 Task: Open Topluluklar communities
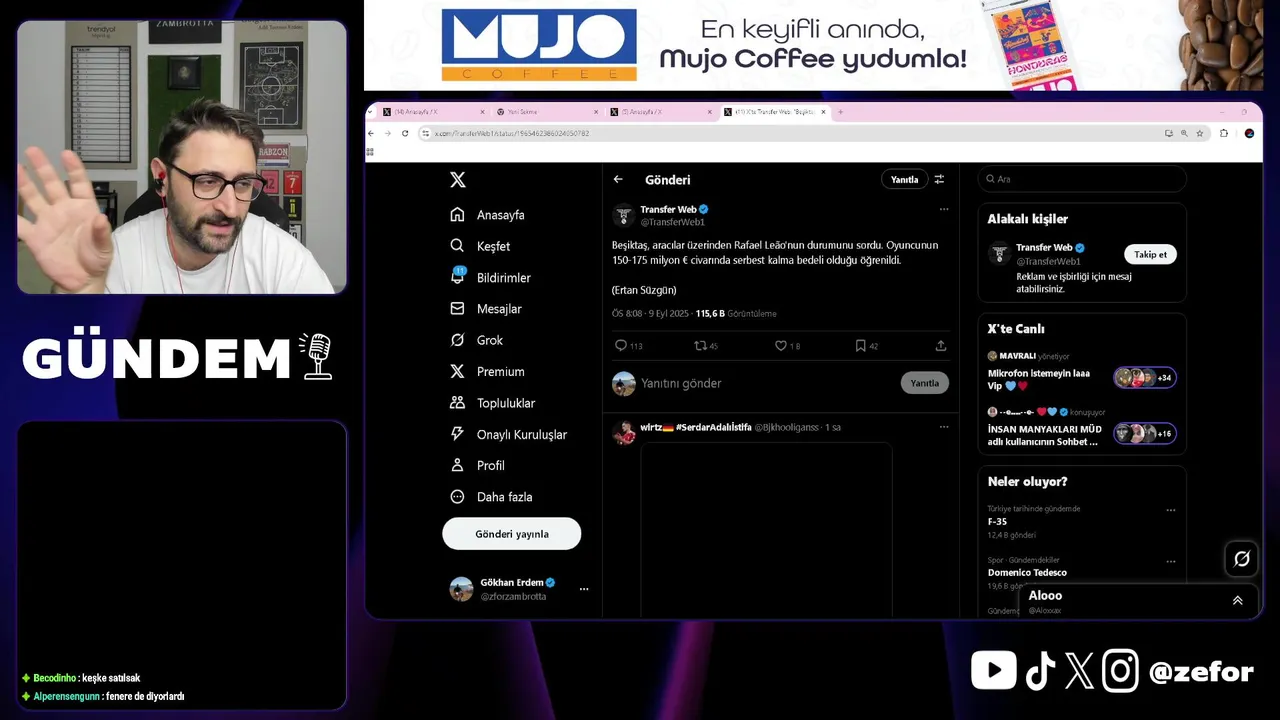[x=492, y=403]
